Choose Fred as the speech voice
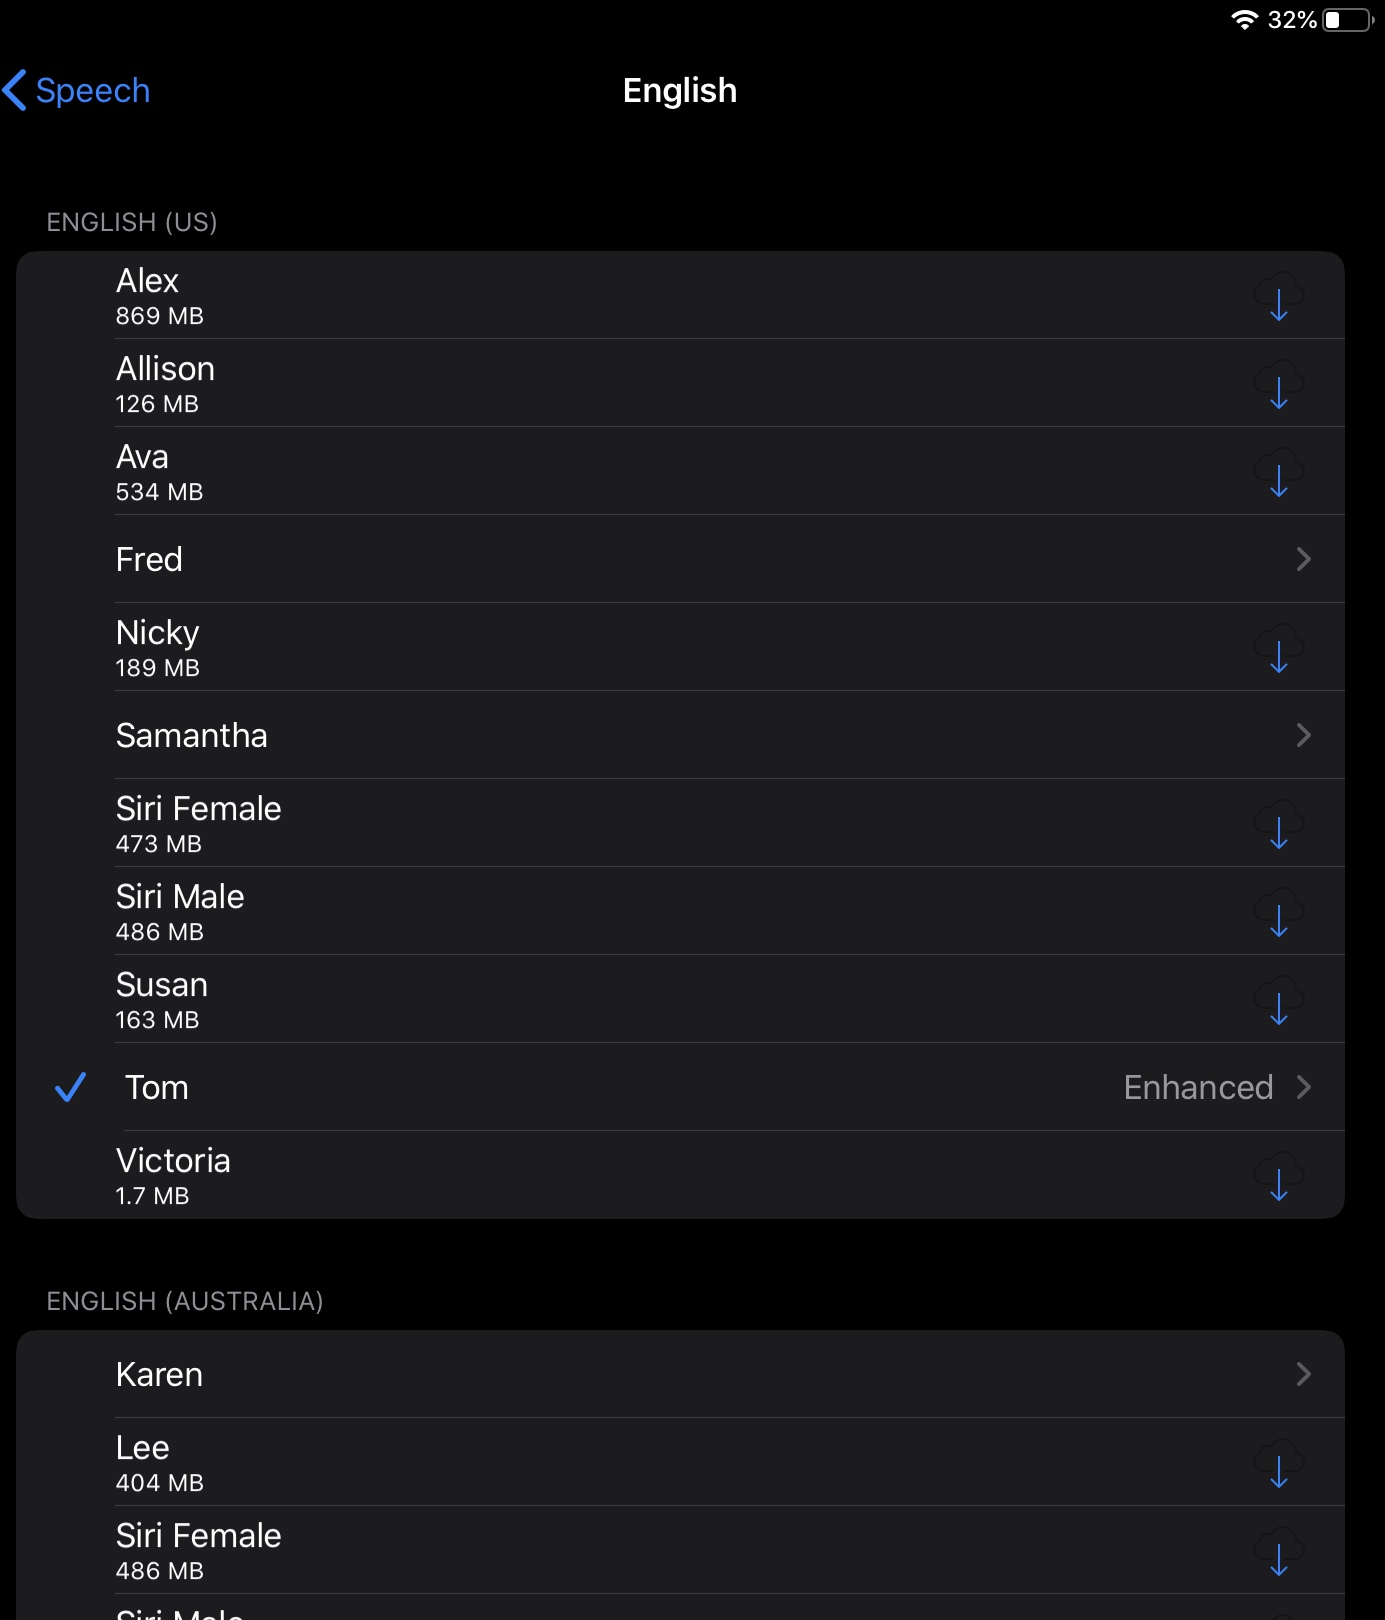Screen dimensions: 1385x1620 (150, 559)
